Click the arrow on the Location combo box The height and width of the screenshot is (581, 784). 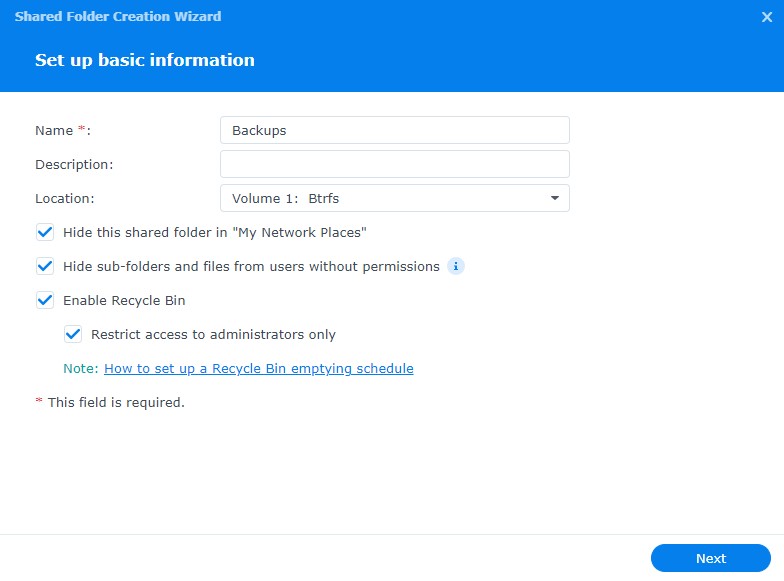pyautogui.click(x=555, y=198)
